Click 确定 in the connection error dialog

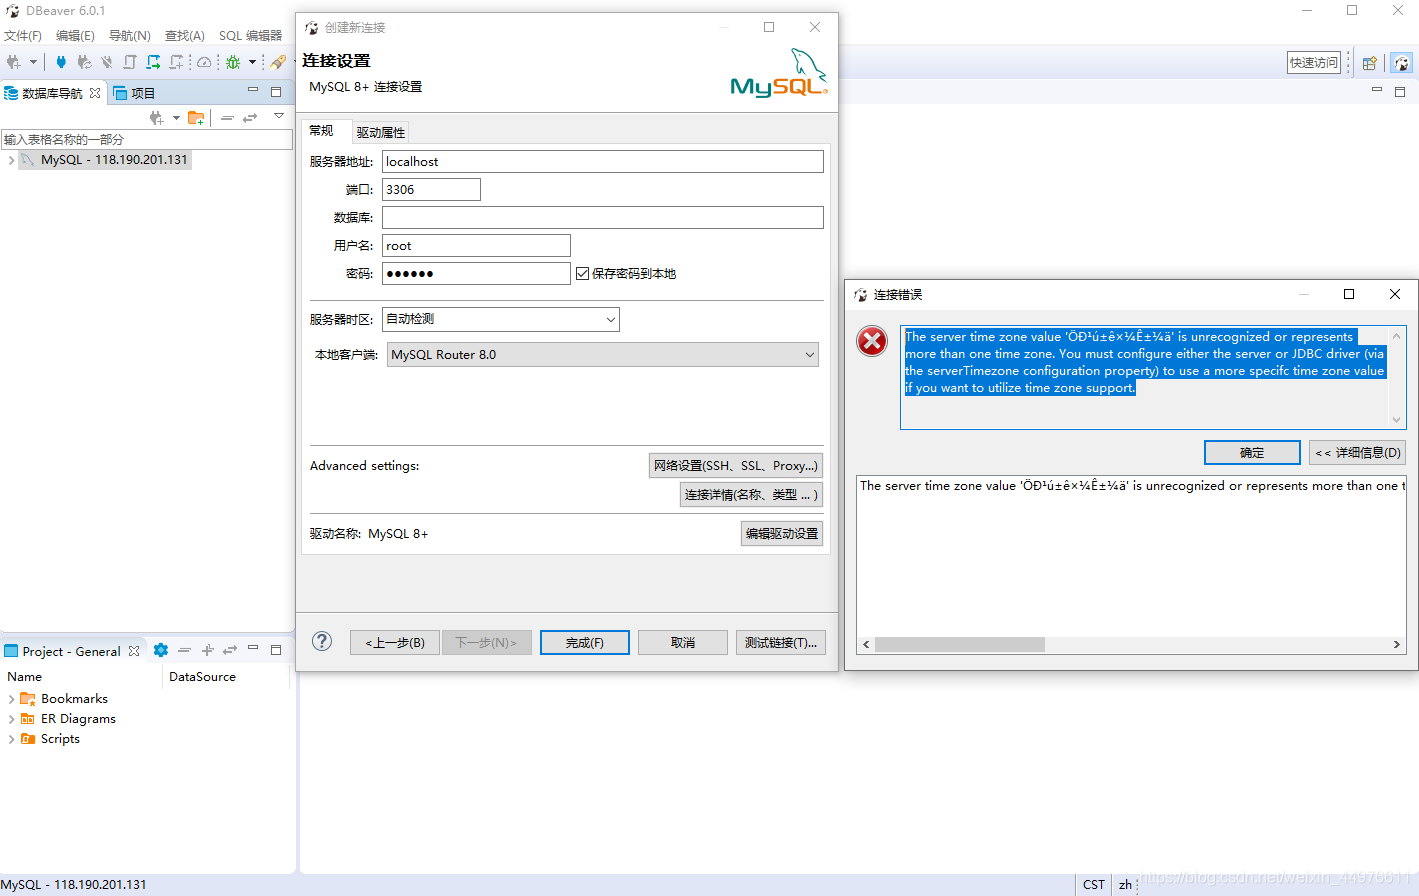[x=1252, y=452]
